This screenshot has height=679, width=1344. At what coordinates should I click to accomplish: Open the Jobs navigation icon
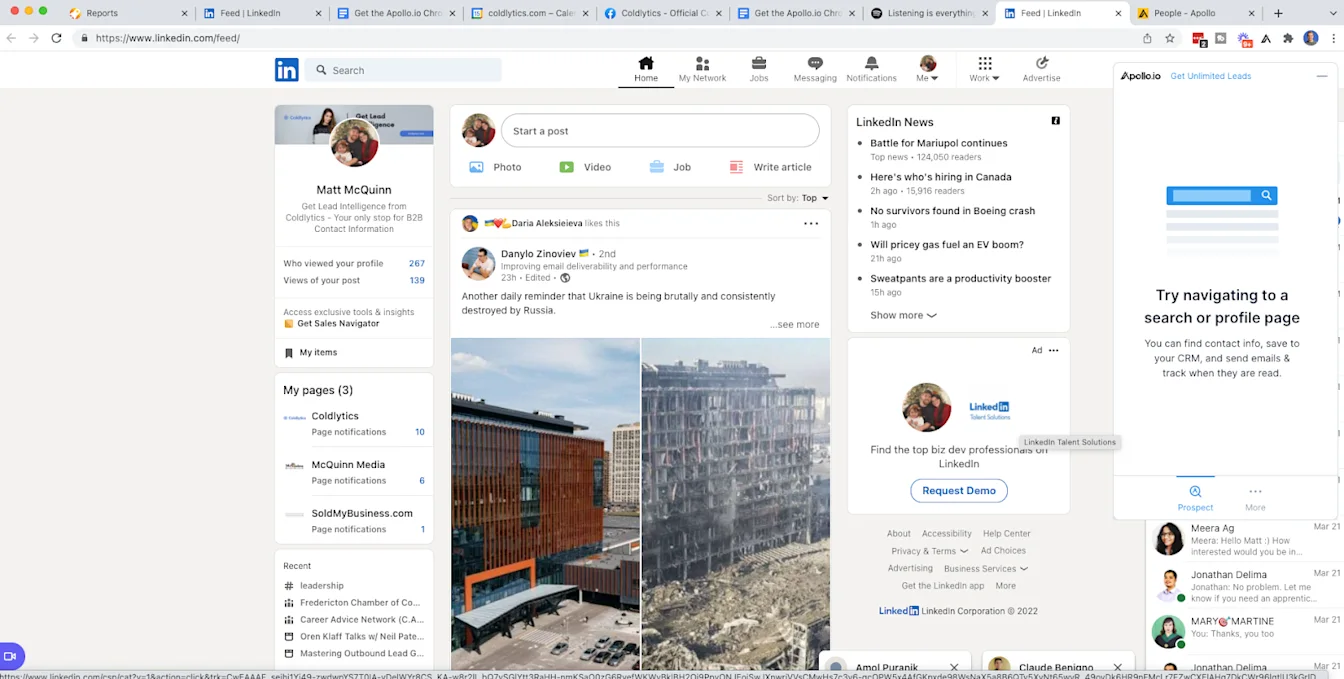click(x=759, y=70)
